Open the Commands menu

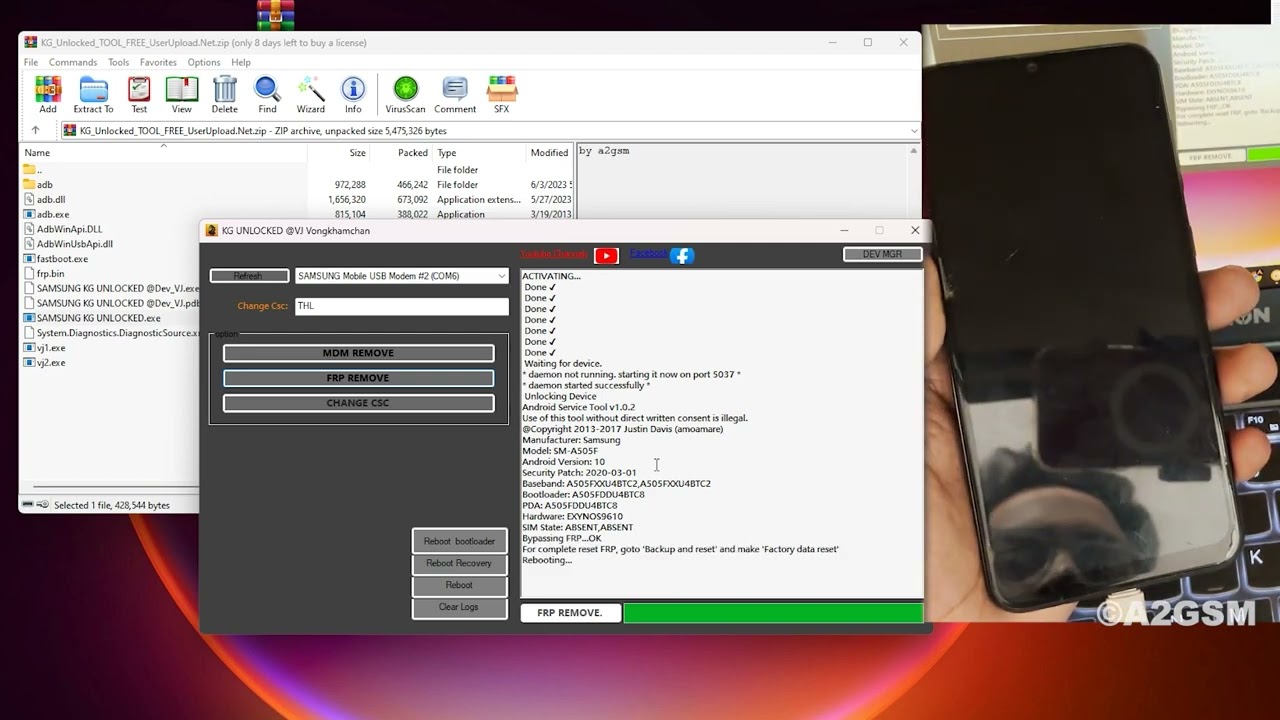[x=73, y=62]
